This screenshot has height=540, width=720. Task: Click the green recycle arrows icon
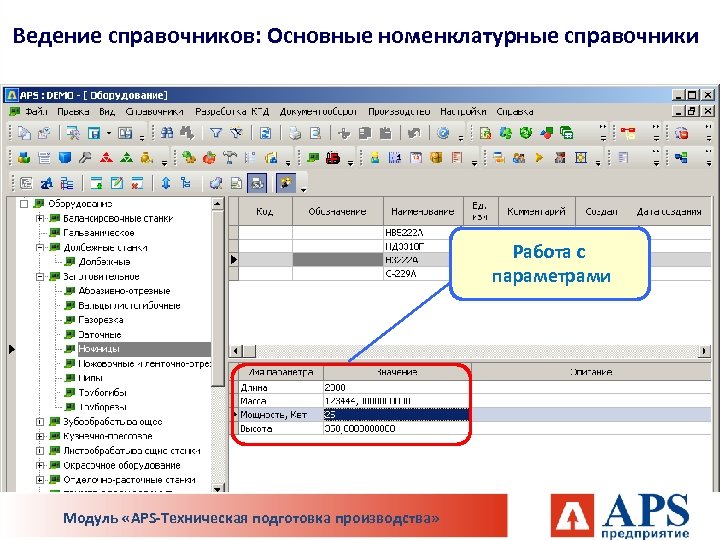click(x=526, y=133)
